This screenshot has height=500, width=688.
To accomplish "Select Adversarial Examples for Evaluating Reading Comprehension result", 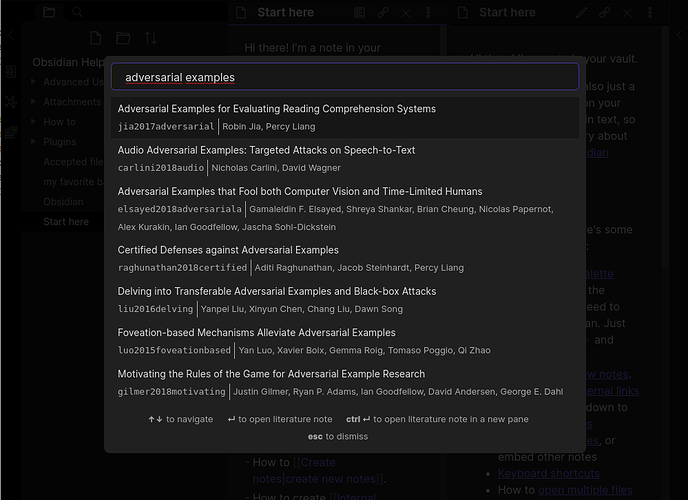I will coord(345,118).
